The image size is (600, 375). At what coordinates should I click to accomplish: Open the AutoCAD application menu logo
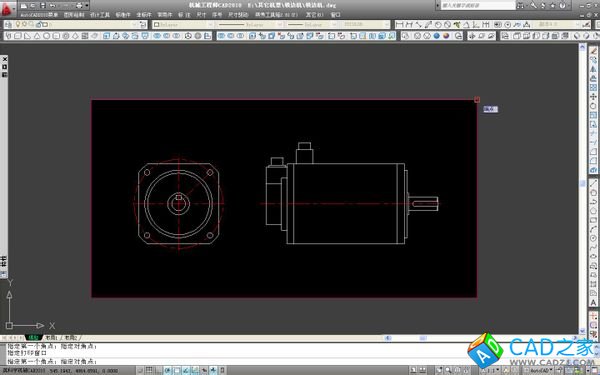pos(7,8)
